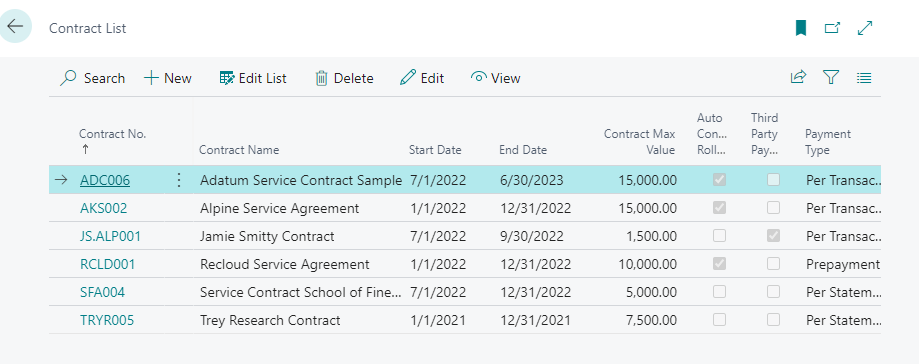
Task: Click Trey Research Contract cell
Action: point(270,320)
